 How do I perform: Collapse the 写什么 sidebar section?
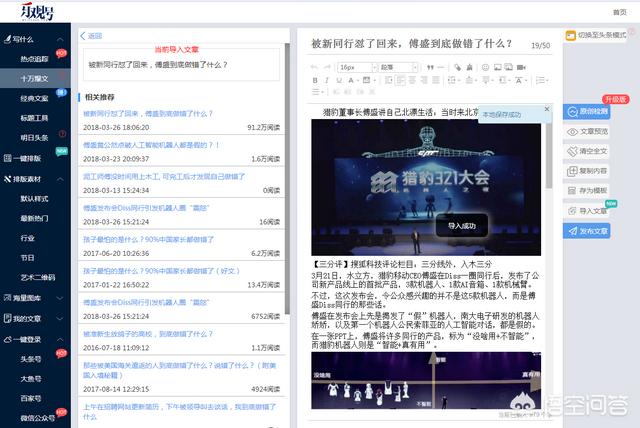click(60, 40)
